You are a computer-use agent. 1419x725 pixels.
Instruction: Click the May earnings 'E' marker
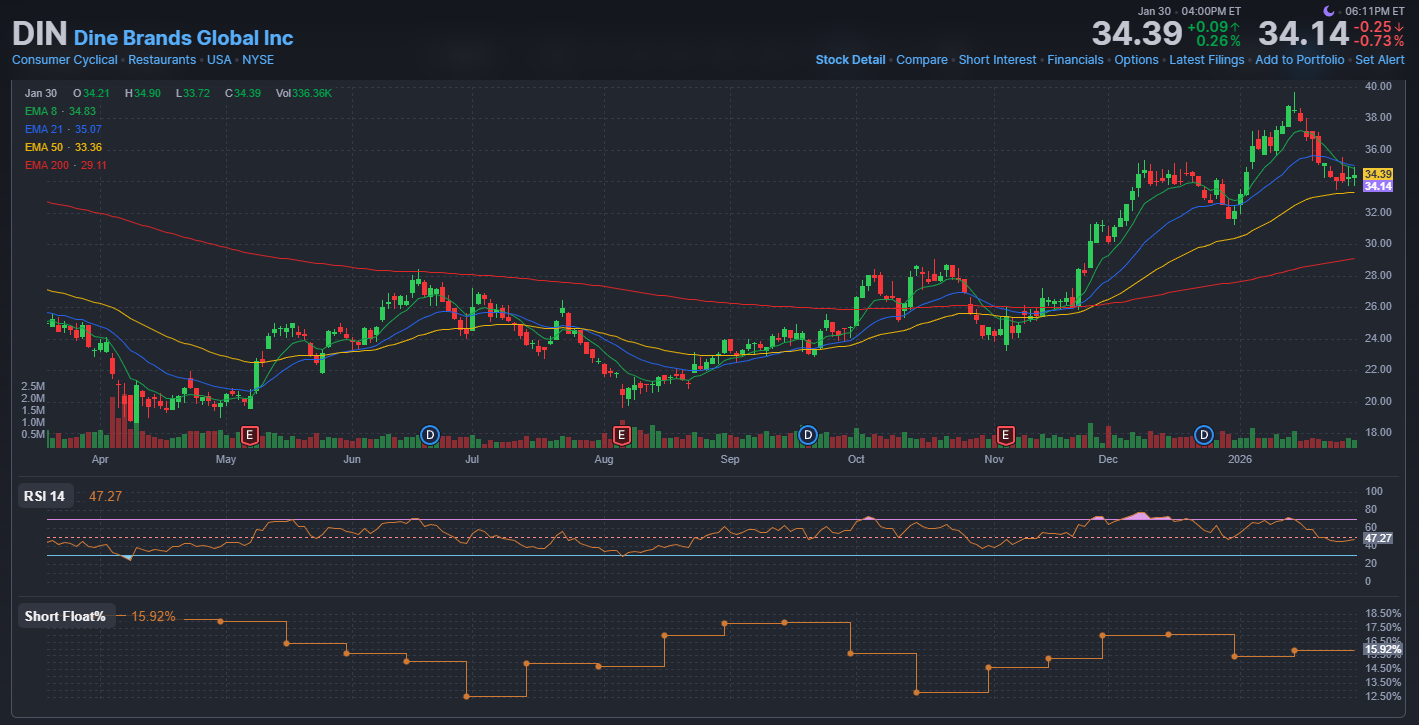[x=250, y=434]
